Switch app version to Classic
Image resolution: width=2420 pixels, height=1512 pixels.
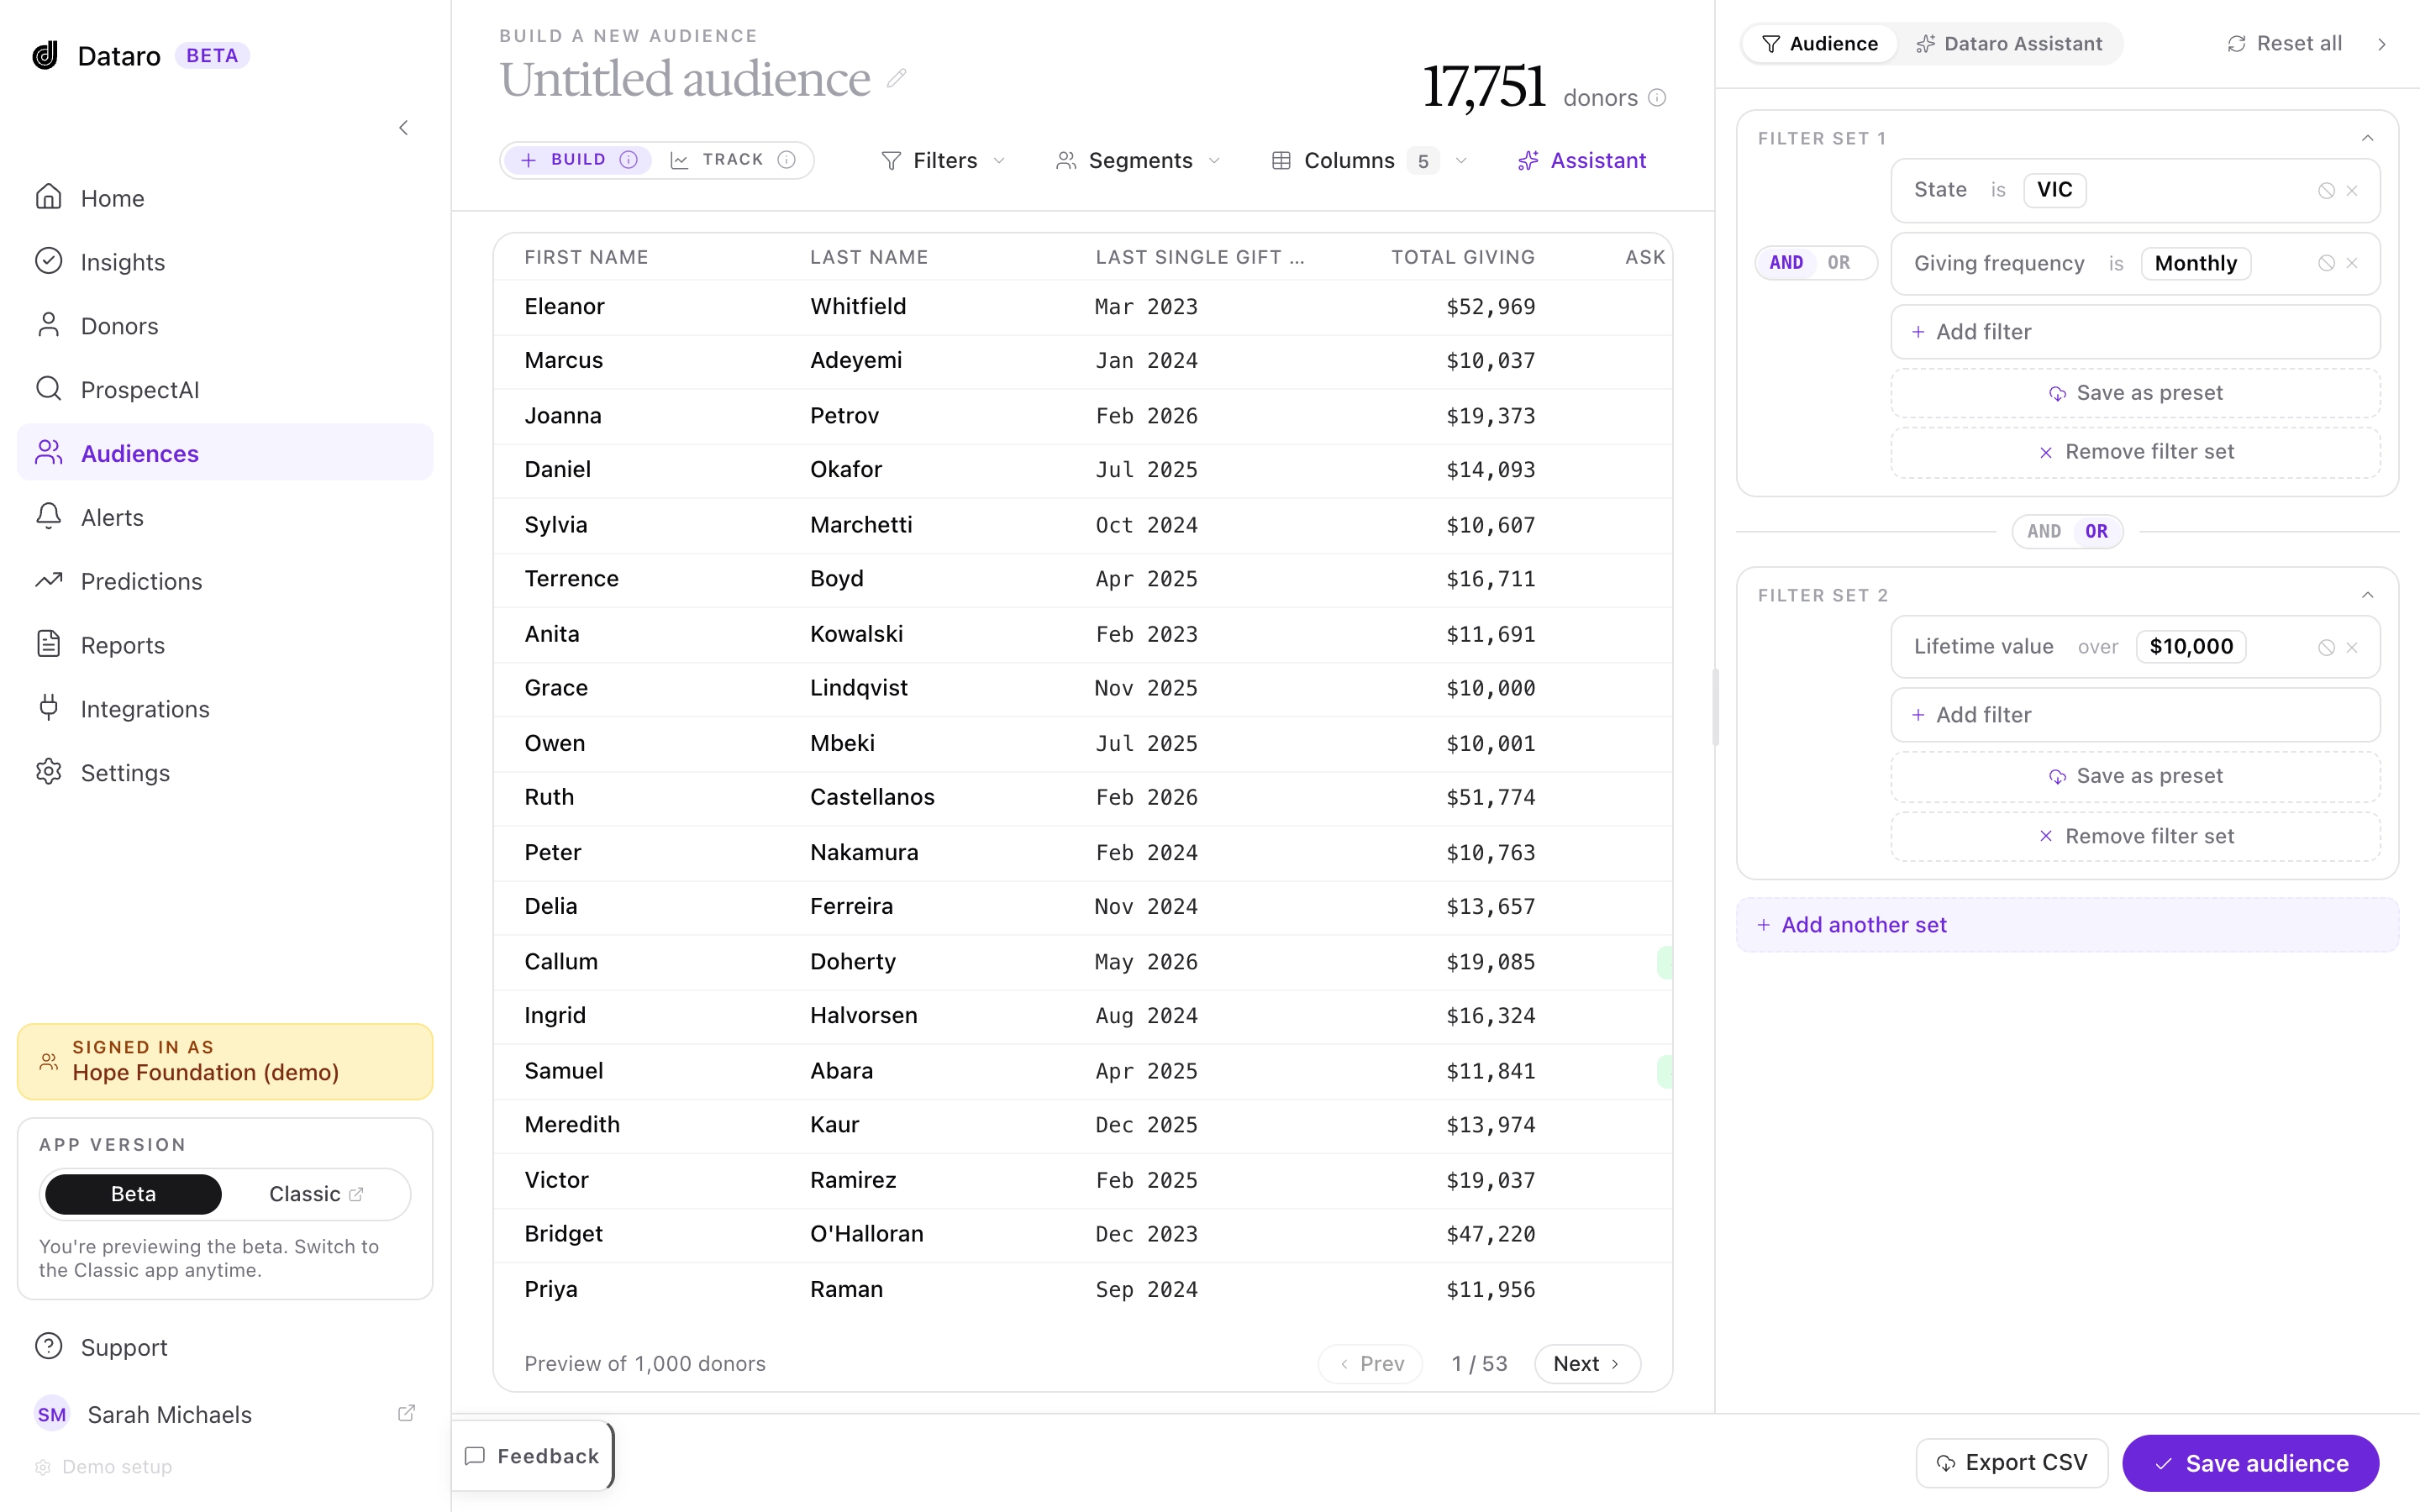(315, 1193)
